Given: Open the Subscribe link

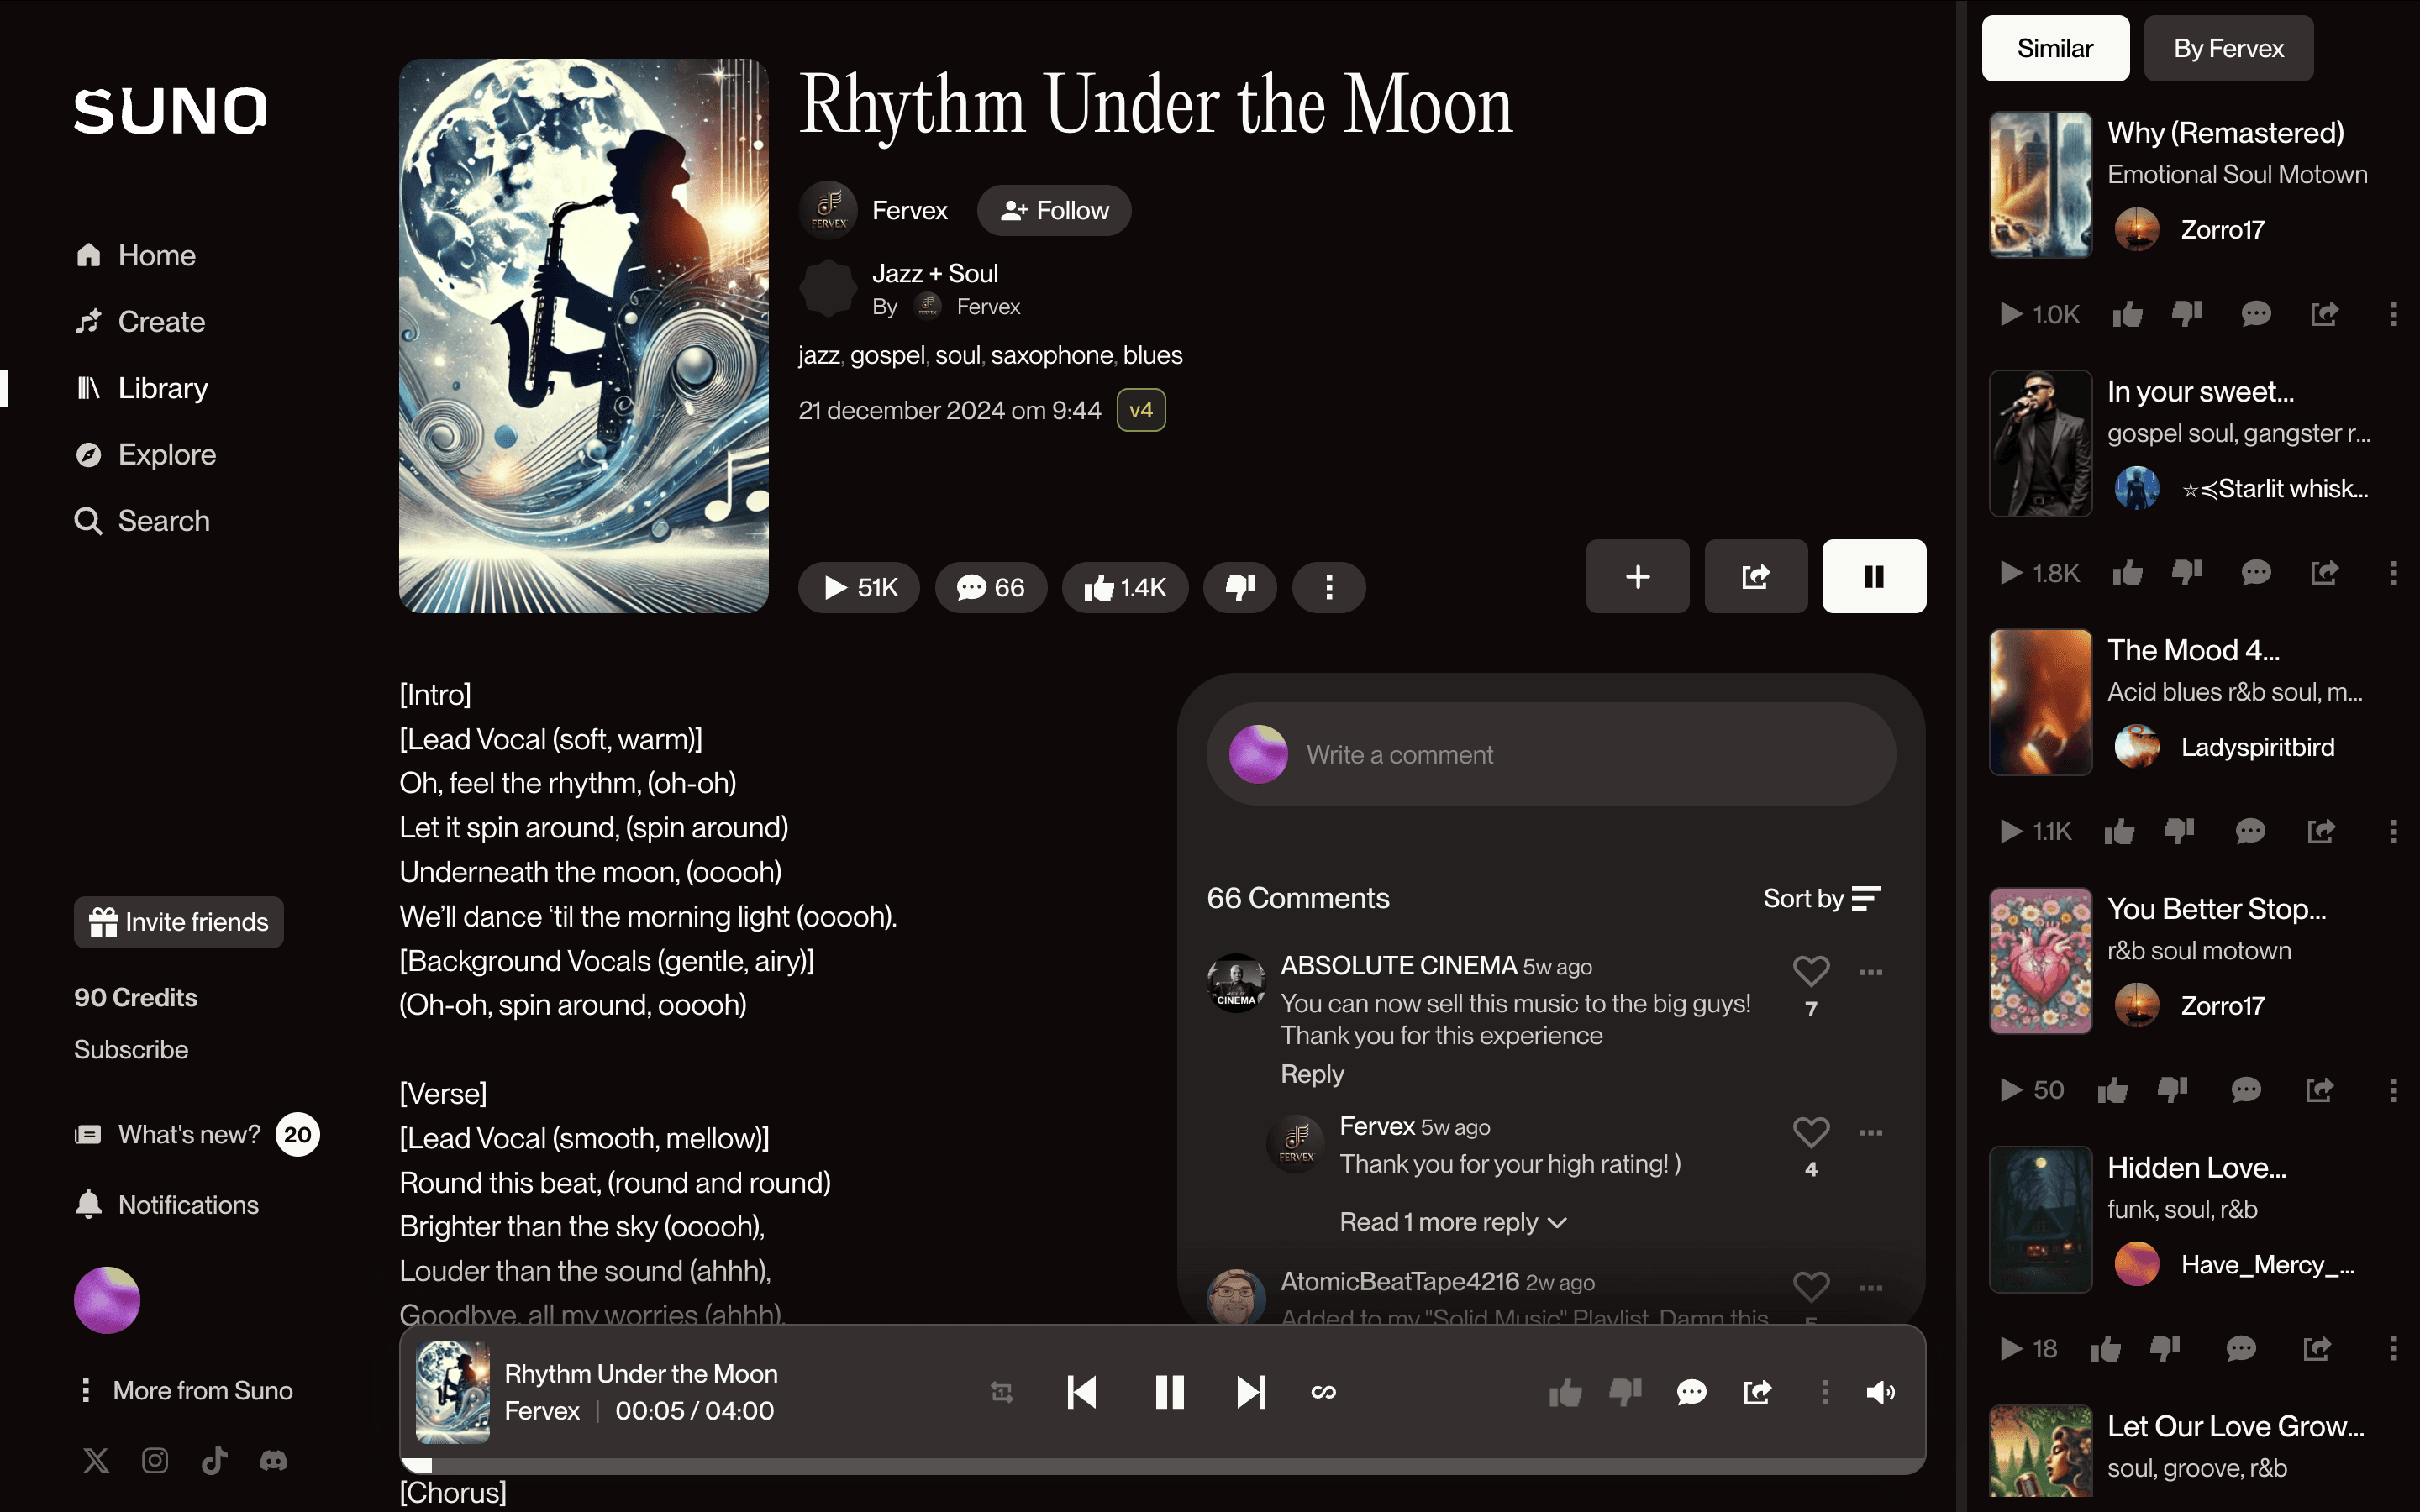Looking at the screenshot, I should (131, 1049).
